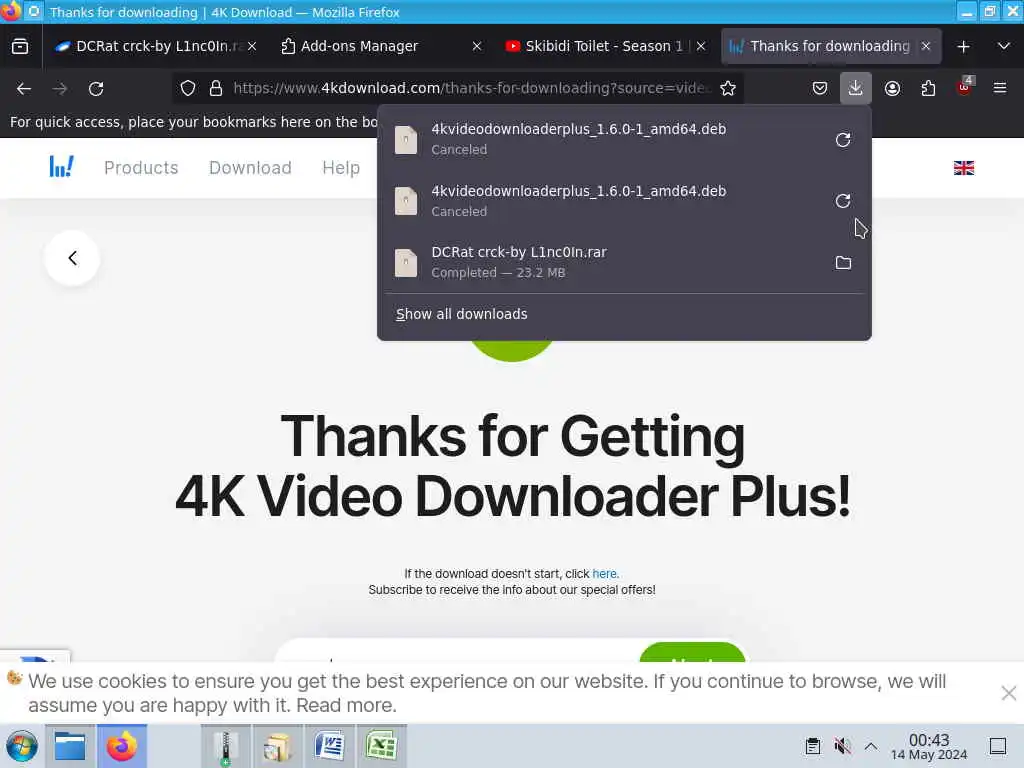Screen dimensions: 1024x768
Task: Open the Help menu on website
Action: point(341,168)
